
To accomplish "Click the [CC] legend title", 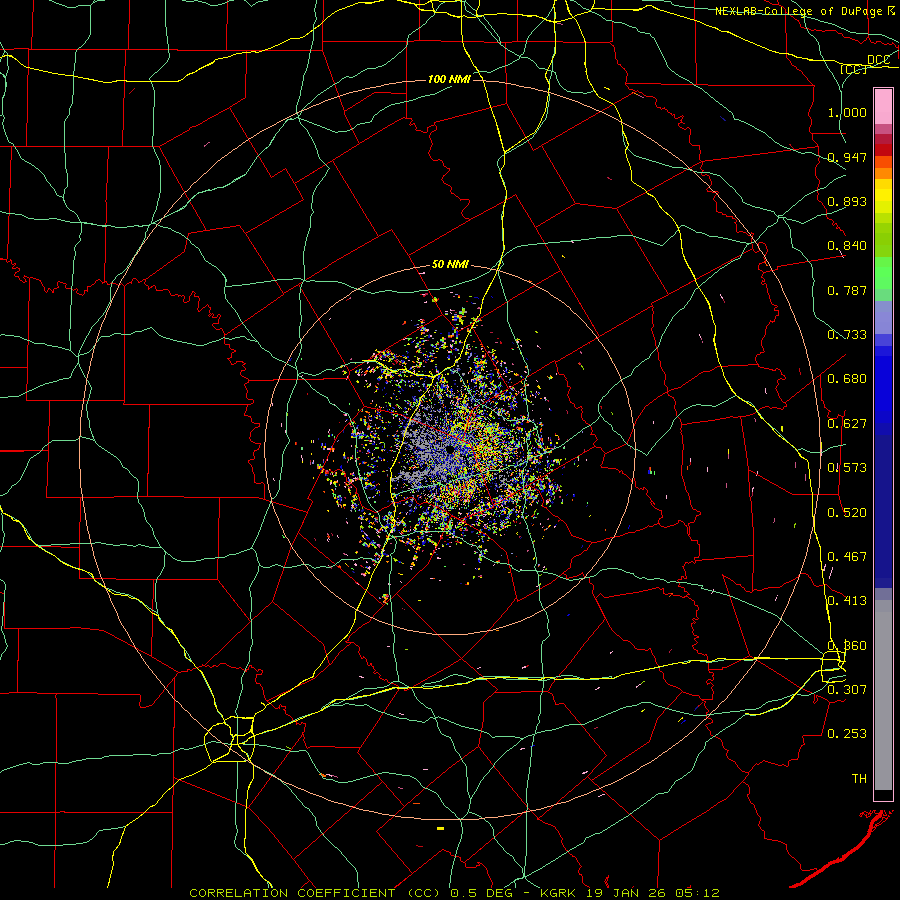I will [853, 69].
